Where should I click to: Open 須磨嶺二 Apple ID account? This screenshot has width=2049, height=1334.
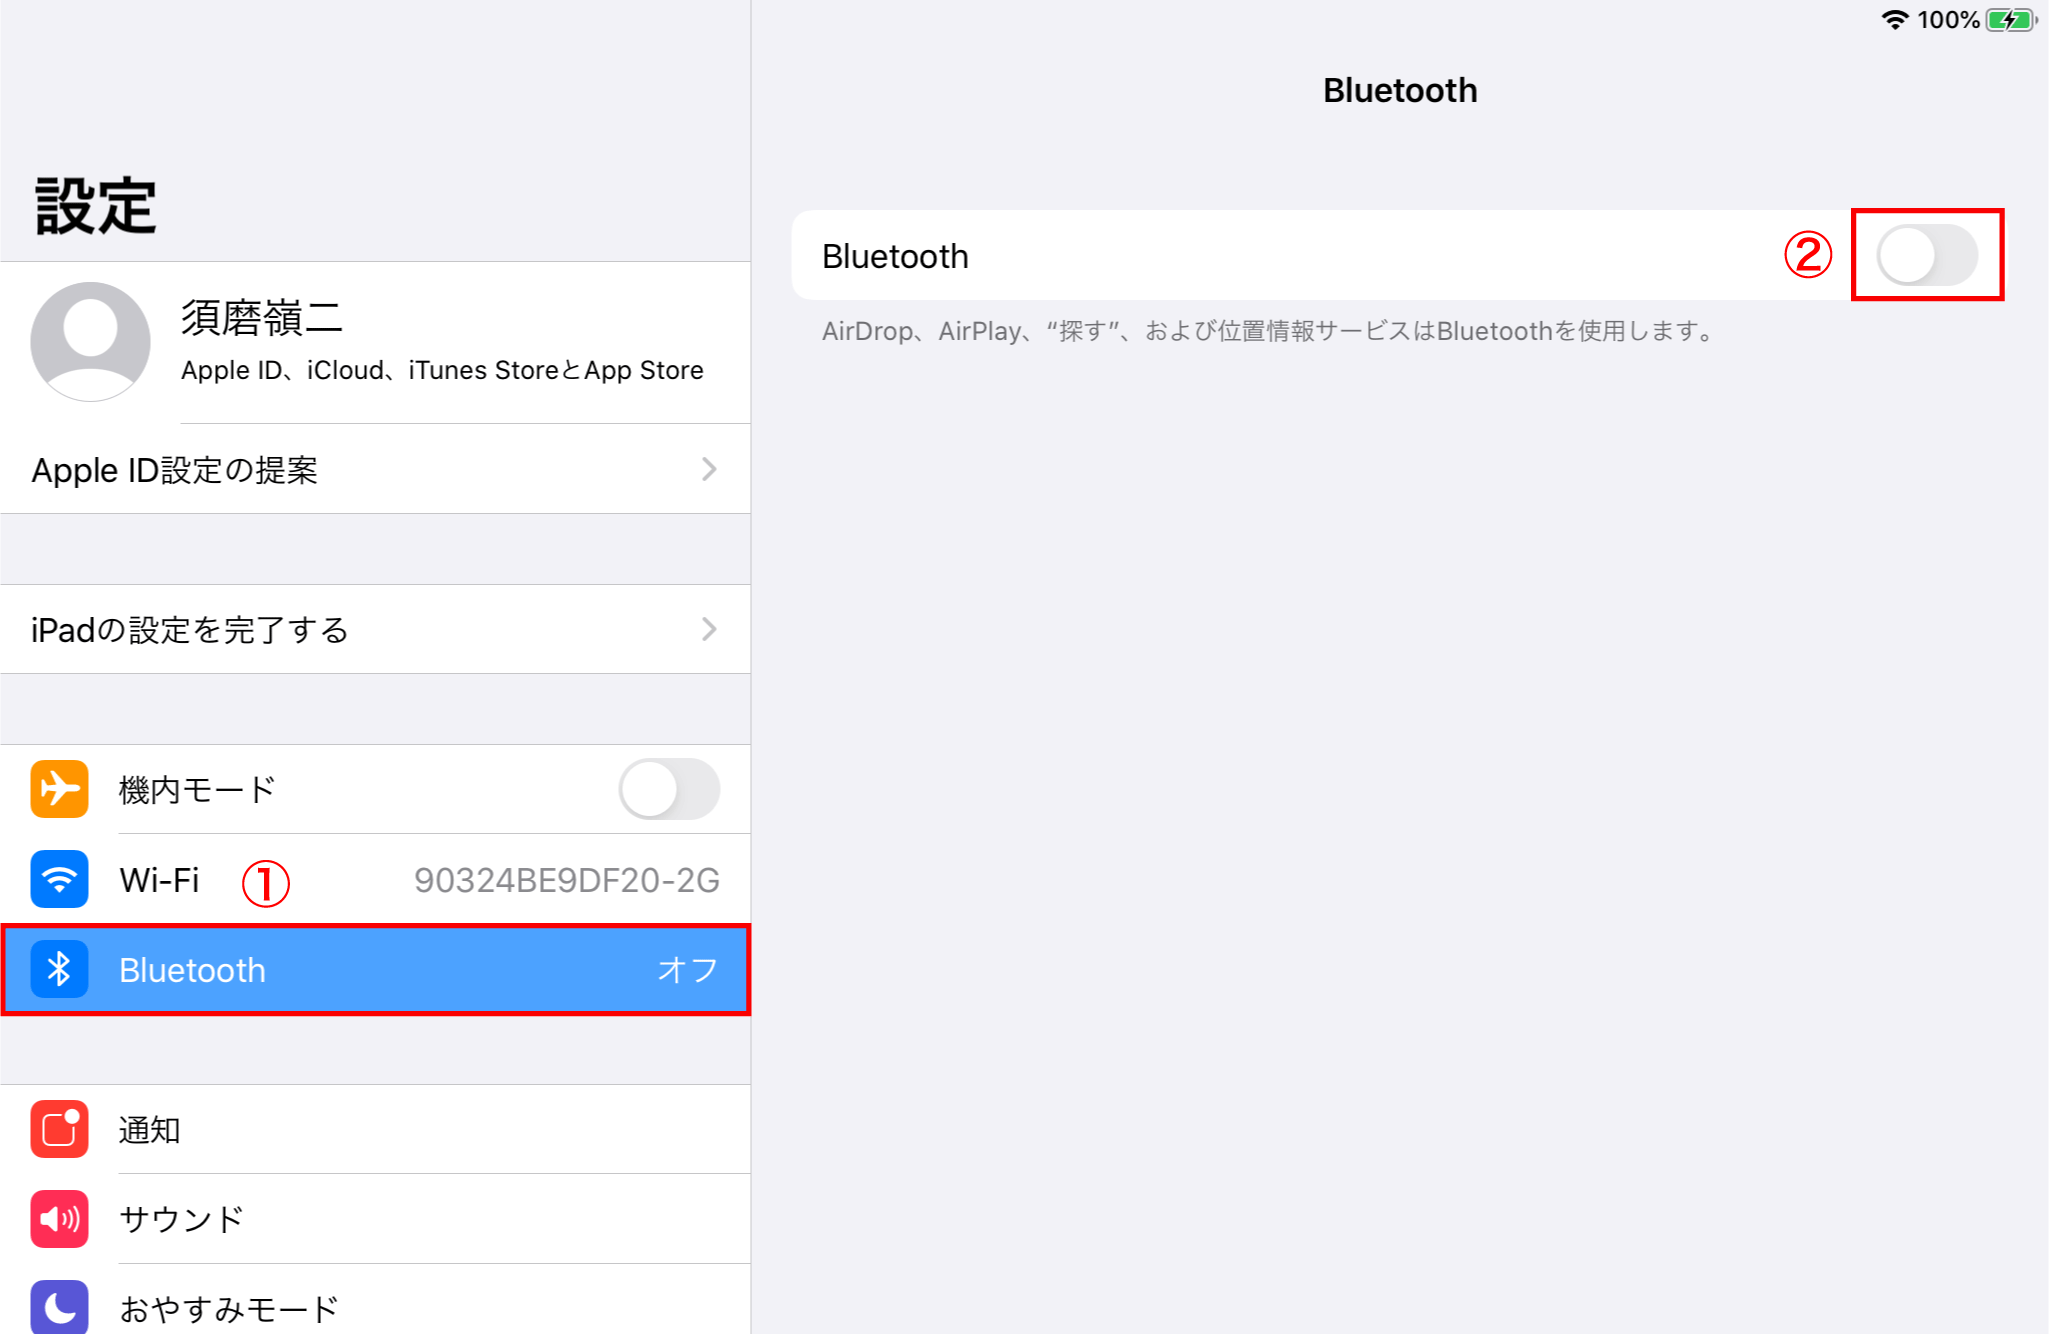click(440, 342)
